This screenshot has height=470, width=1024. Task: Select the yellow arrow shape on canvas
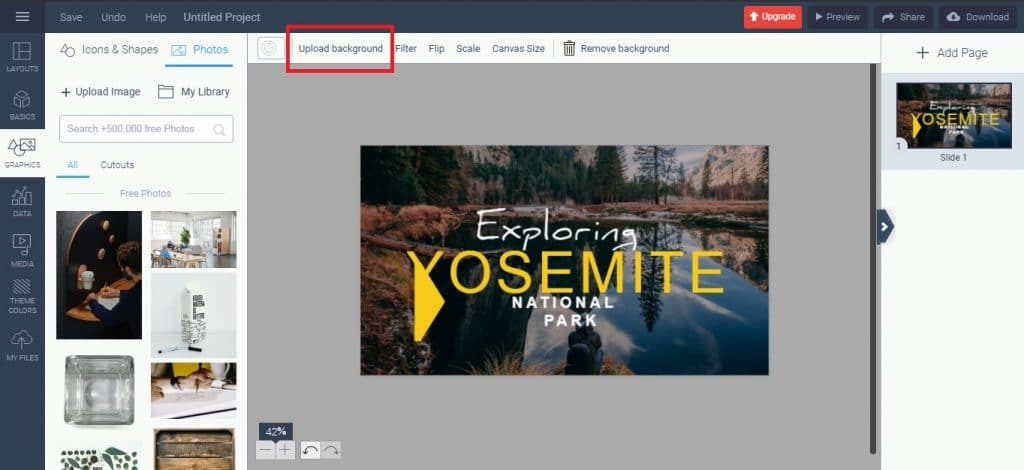(429, 304)
